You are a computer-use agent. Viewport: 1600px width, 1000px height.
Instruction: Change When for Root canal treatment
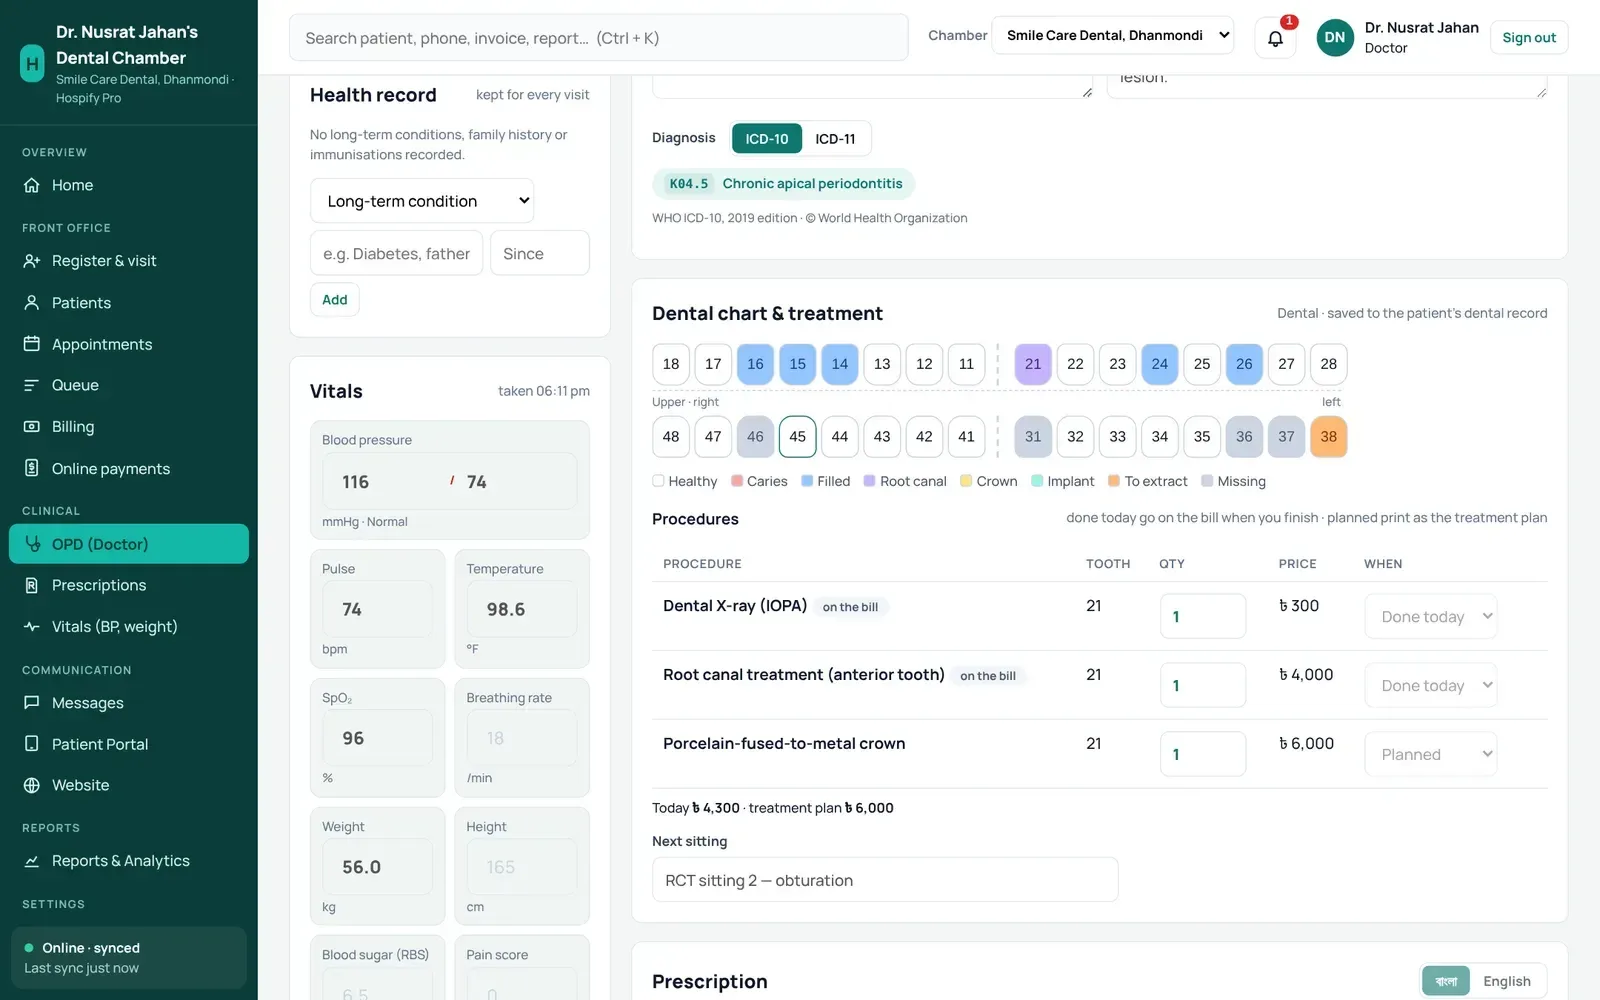tap(1431, 686)
